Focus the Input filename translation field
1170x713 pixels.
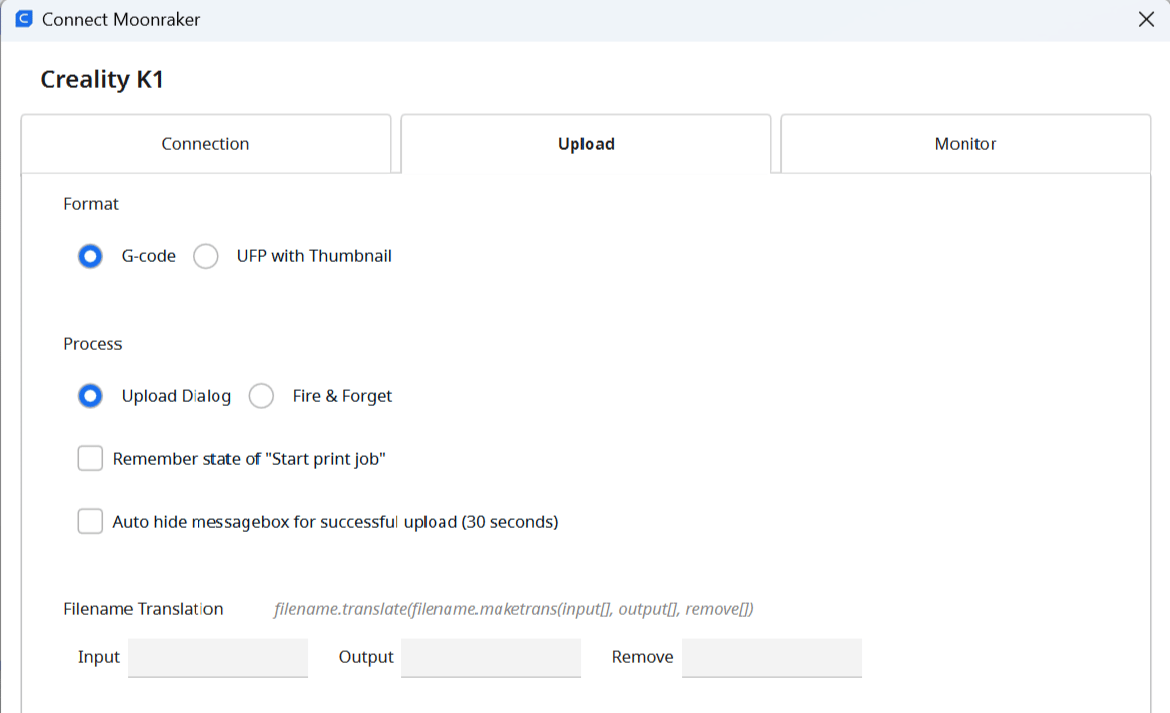218,658
